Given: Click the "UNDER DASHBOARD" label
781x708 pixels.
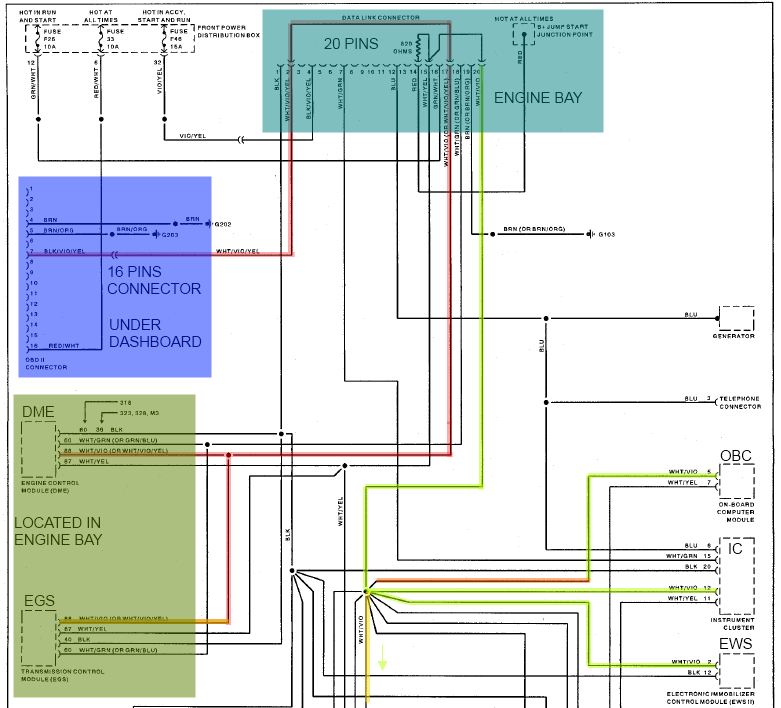Looking at the screenshot, I should tap(154, 333).
